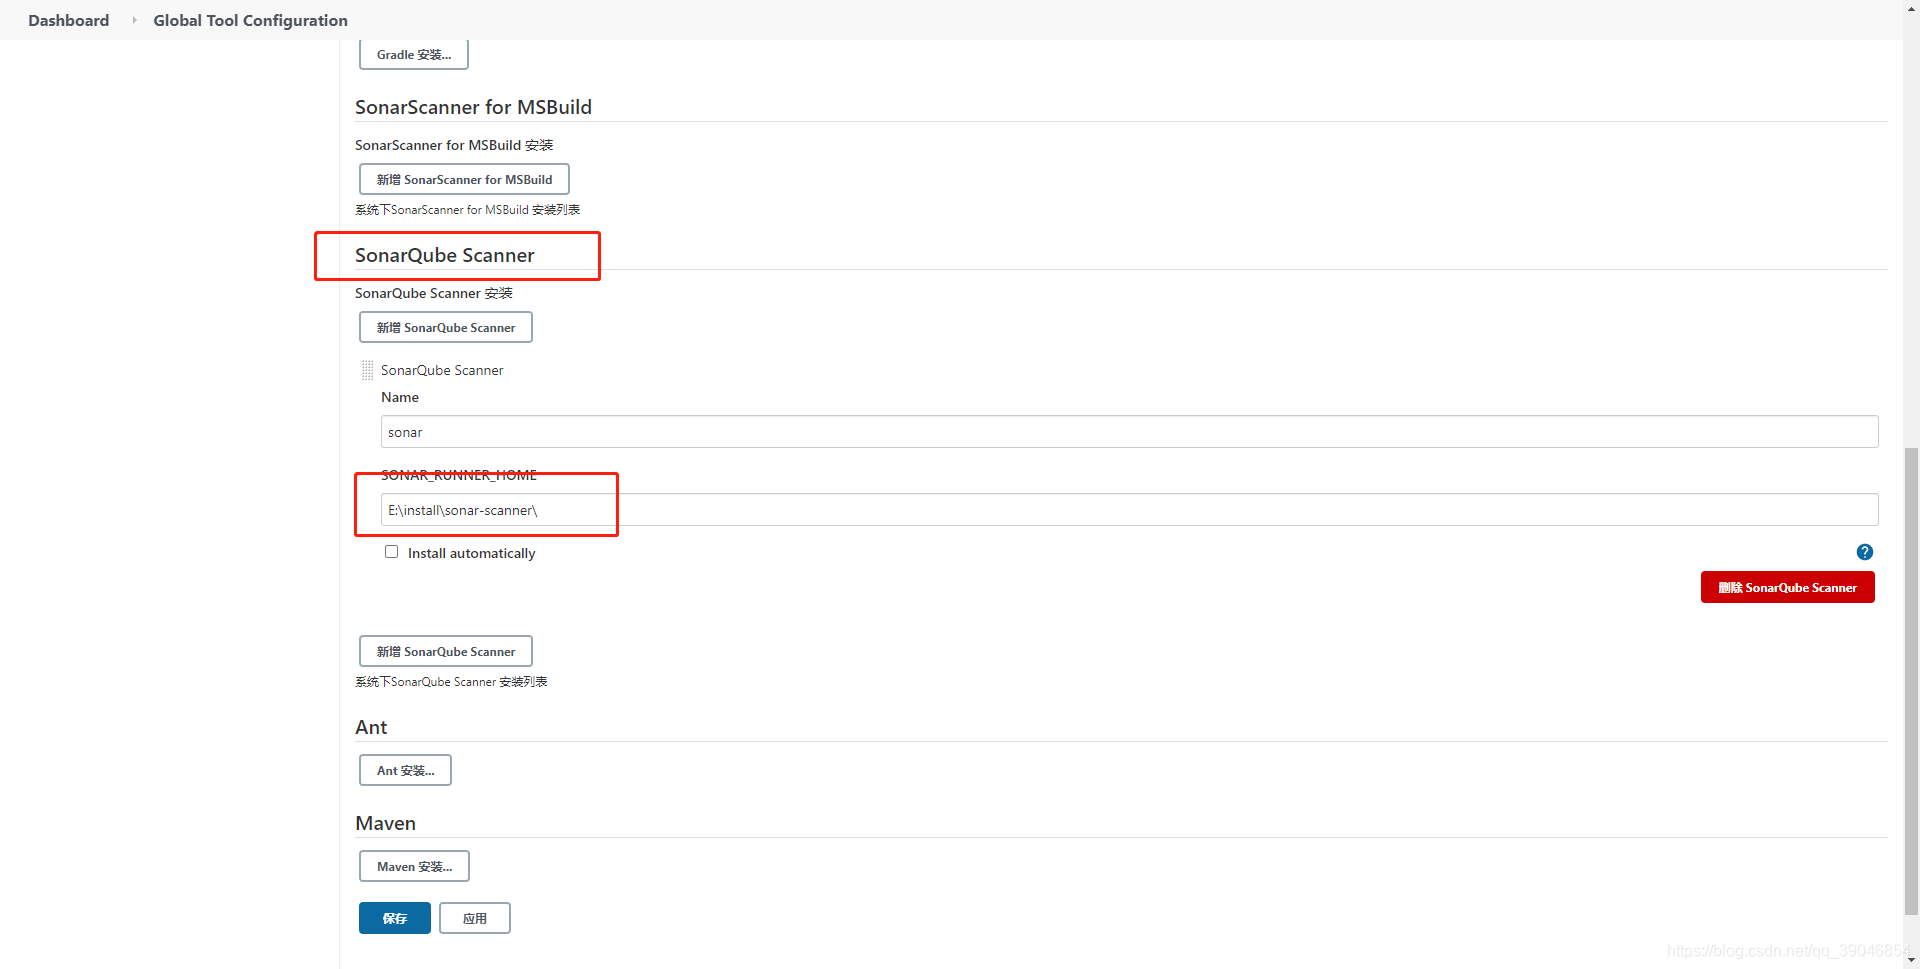
Task: Click the 系统下SonarQube Scanner 安装列表 text
Action: pos(451,682)
